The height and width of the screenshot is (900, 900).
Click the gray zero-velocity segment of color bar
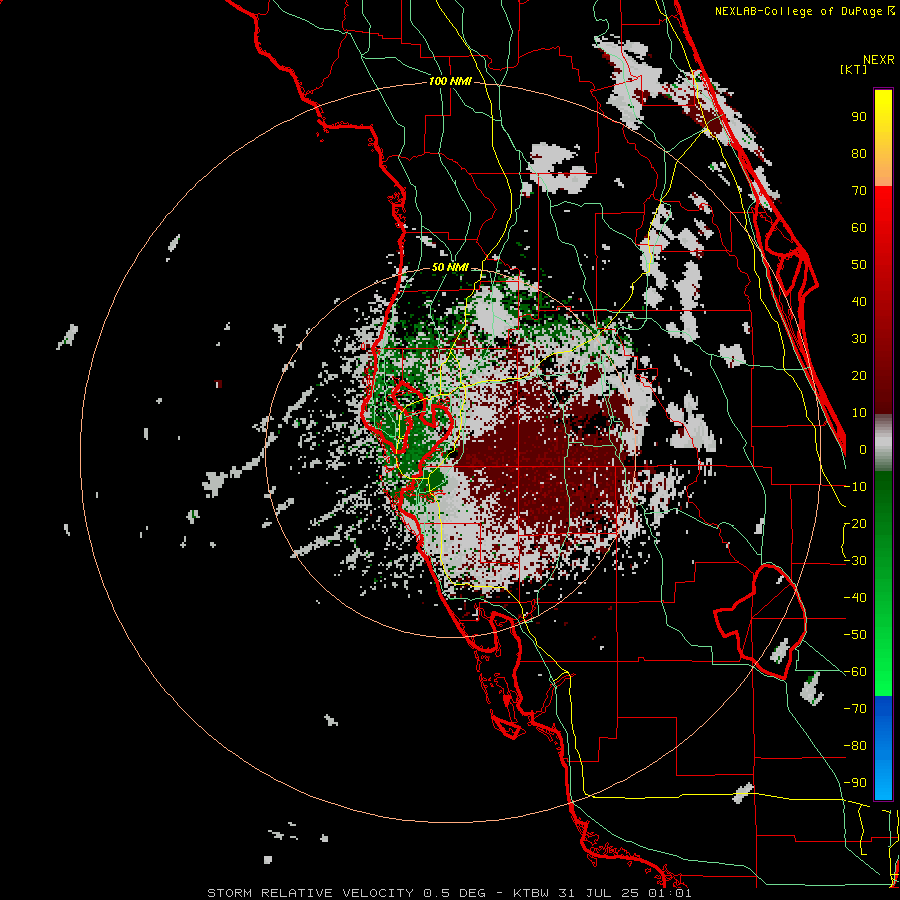click(883, 443)
